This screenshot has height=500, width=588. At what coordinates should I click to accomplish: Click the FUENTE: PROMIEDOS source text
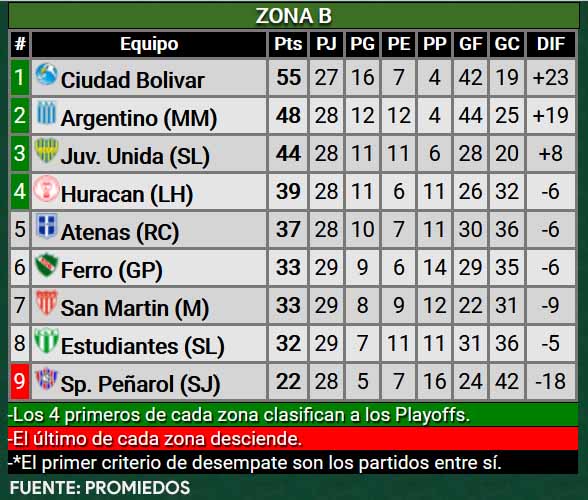(x=100, y=488)
